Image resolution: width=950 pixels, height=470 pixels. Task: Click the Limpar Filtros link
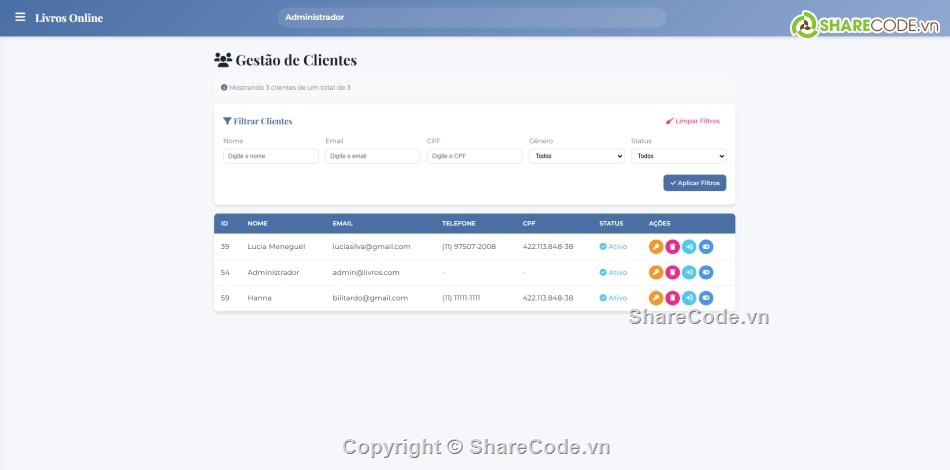(x=692, y=121)
